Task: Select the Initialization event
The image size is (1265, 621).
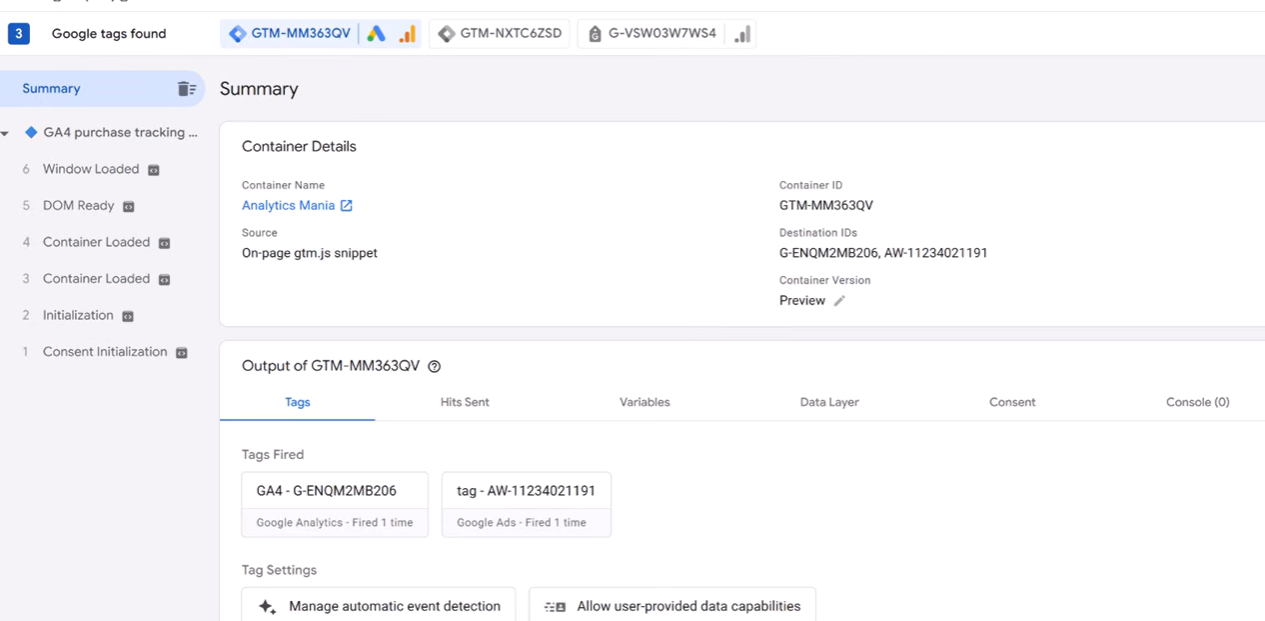Action: [x=78, y=315]
